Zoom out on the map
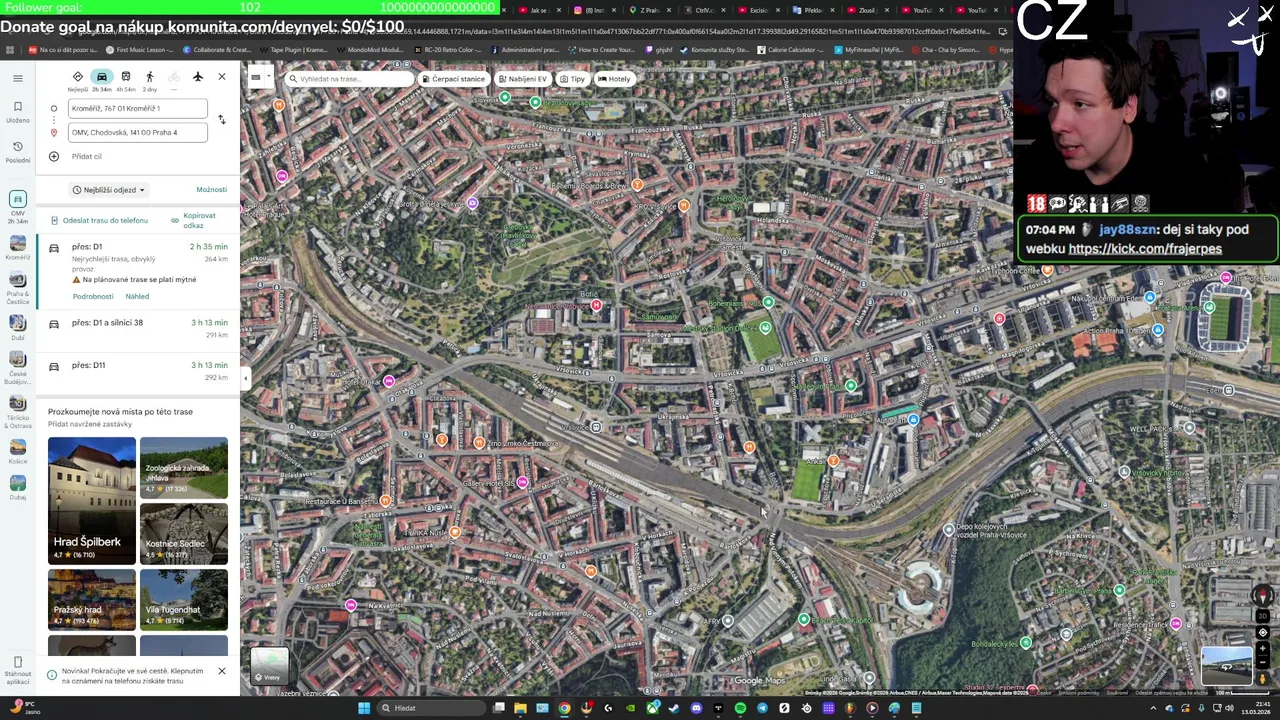1280x720 pixels. click(x=1263, y=662)
